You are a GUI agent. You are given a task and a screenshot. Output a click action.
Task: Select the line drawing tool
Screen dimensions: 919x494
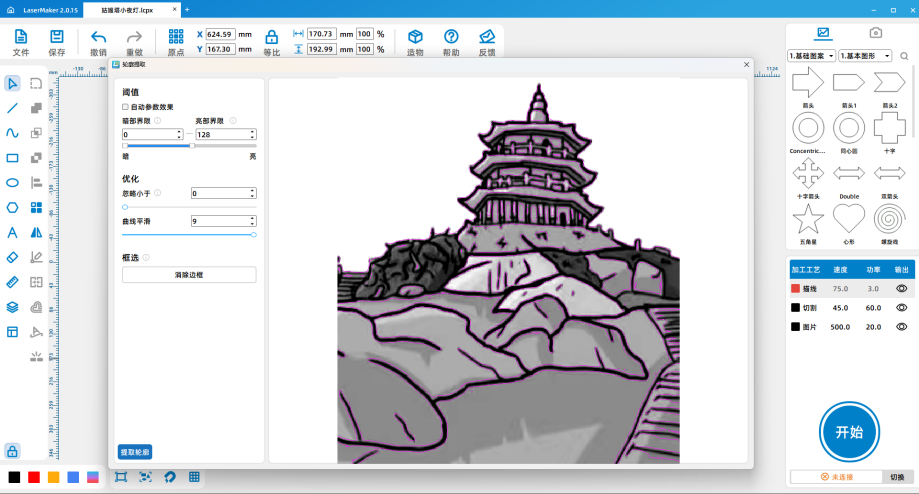[12, 108]
